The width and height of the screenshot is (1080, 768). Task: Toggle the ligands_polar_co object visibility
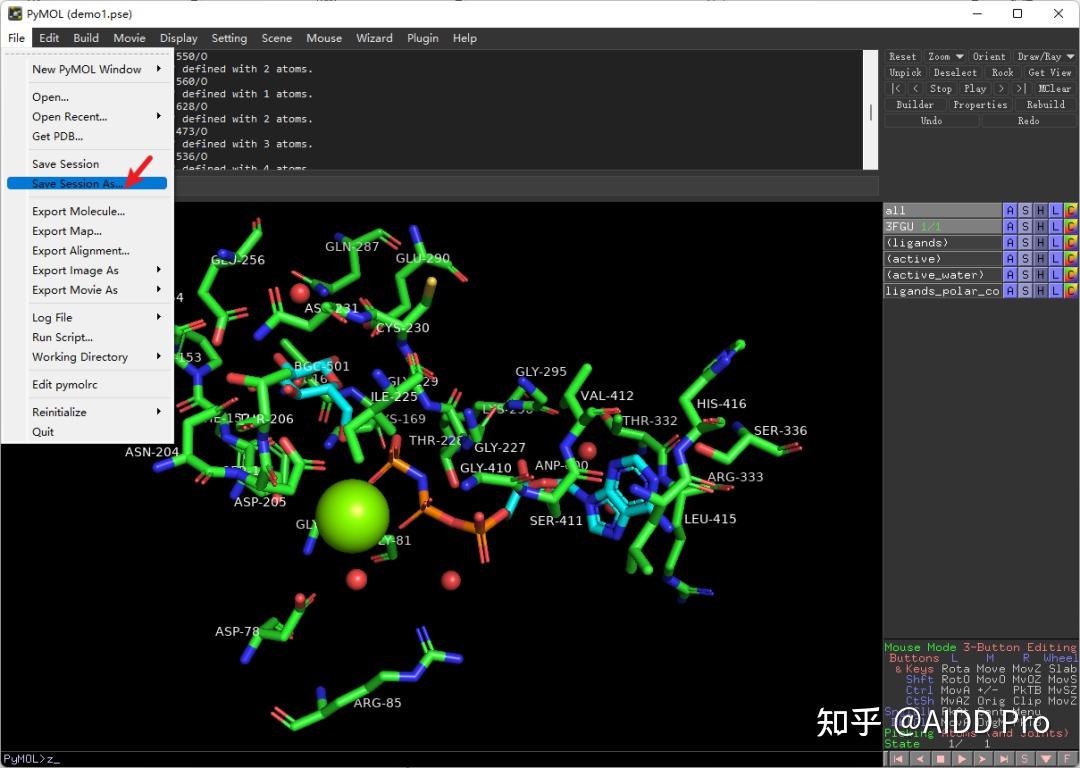click(x=940, y=291)
